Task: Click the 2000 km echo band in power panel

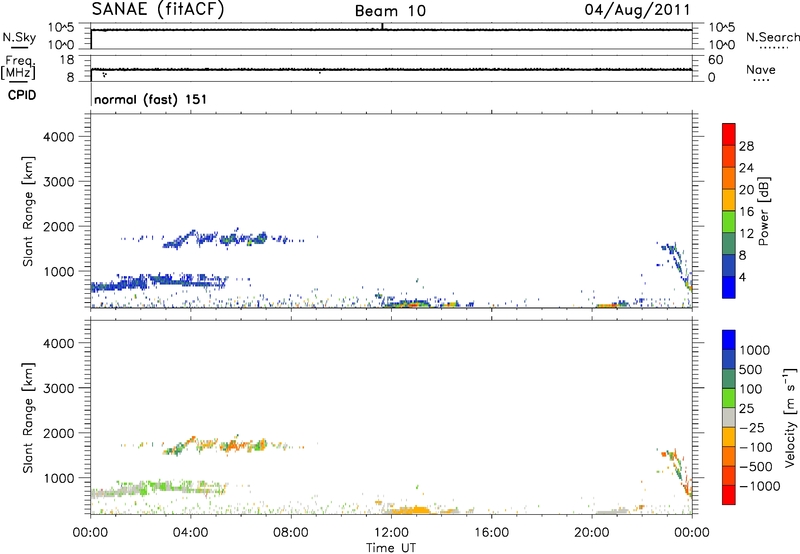Action: point(219,239)
